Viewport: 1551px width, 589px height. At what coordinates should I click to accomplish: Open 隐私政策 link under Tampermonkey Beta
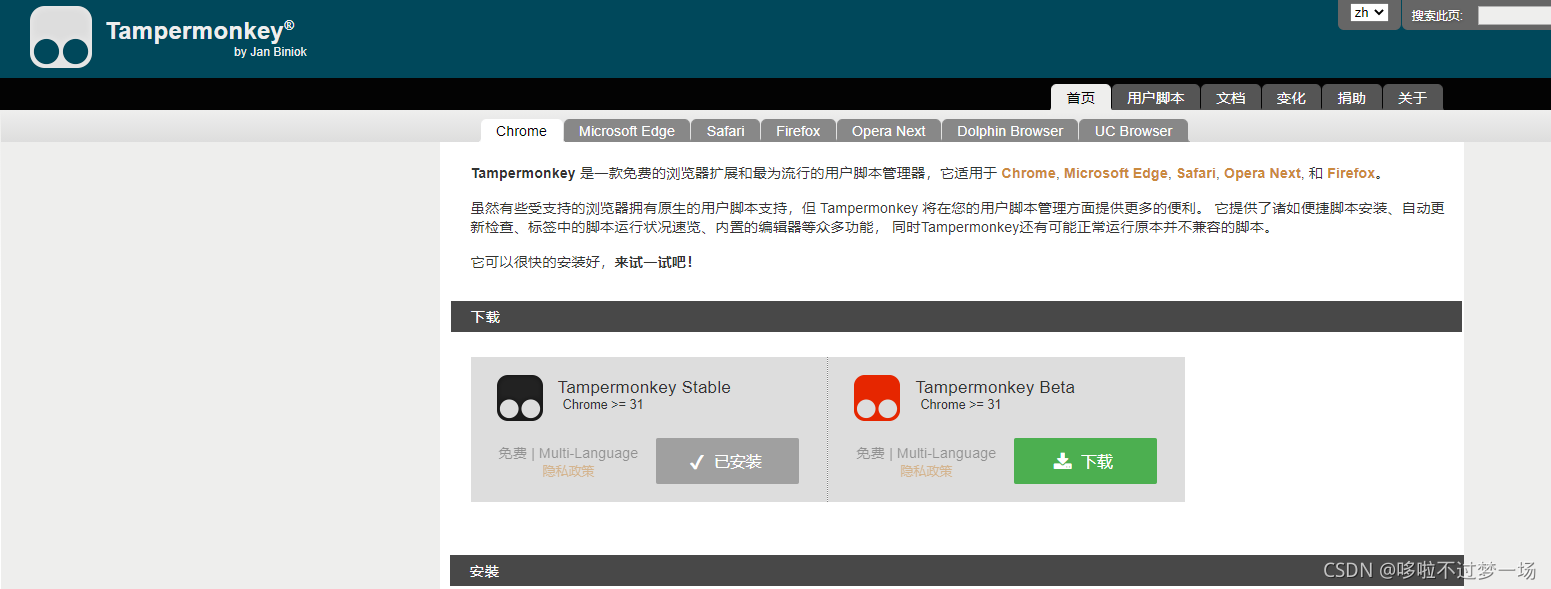point(926,471)
